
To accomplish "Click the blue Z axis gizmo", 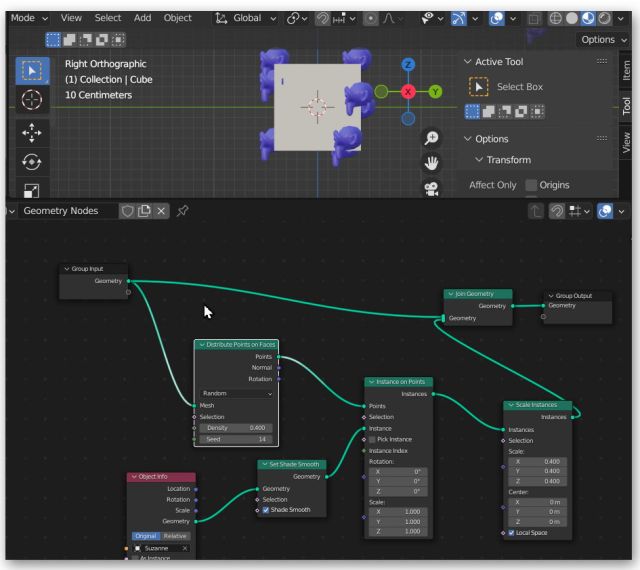I will pos(408,65).
